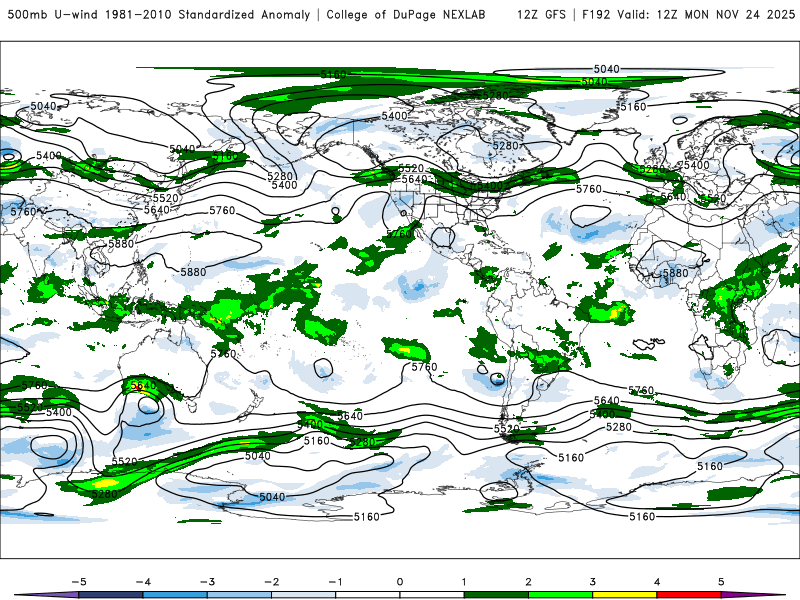The height and width of the screenshot is (600, 800).
Task: Click the "5280" contour label over Hudson Bay
Action: pos(505,146)
